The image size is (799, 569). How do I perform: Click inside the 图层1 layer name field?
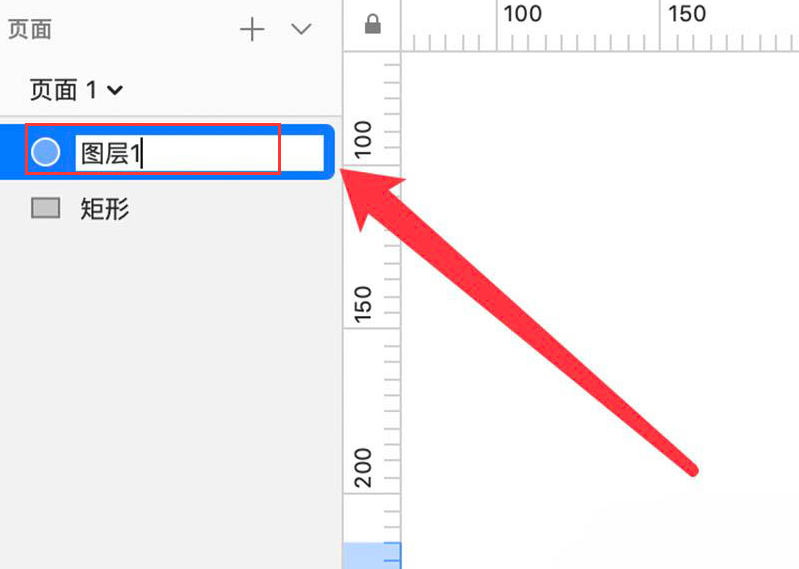[199, 153]
